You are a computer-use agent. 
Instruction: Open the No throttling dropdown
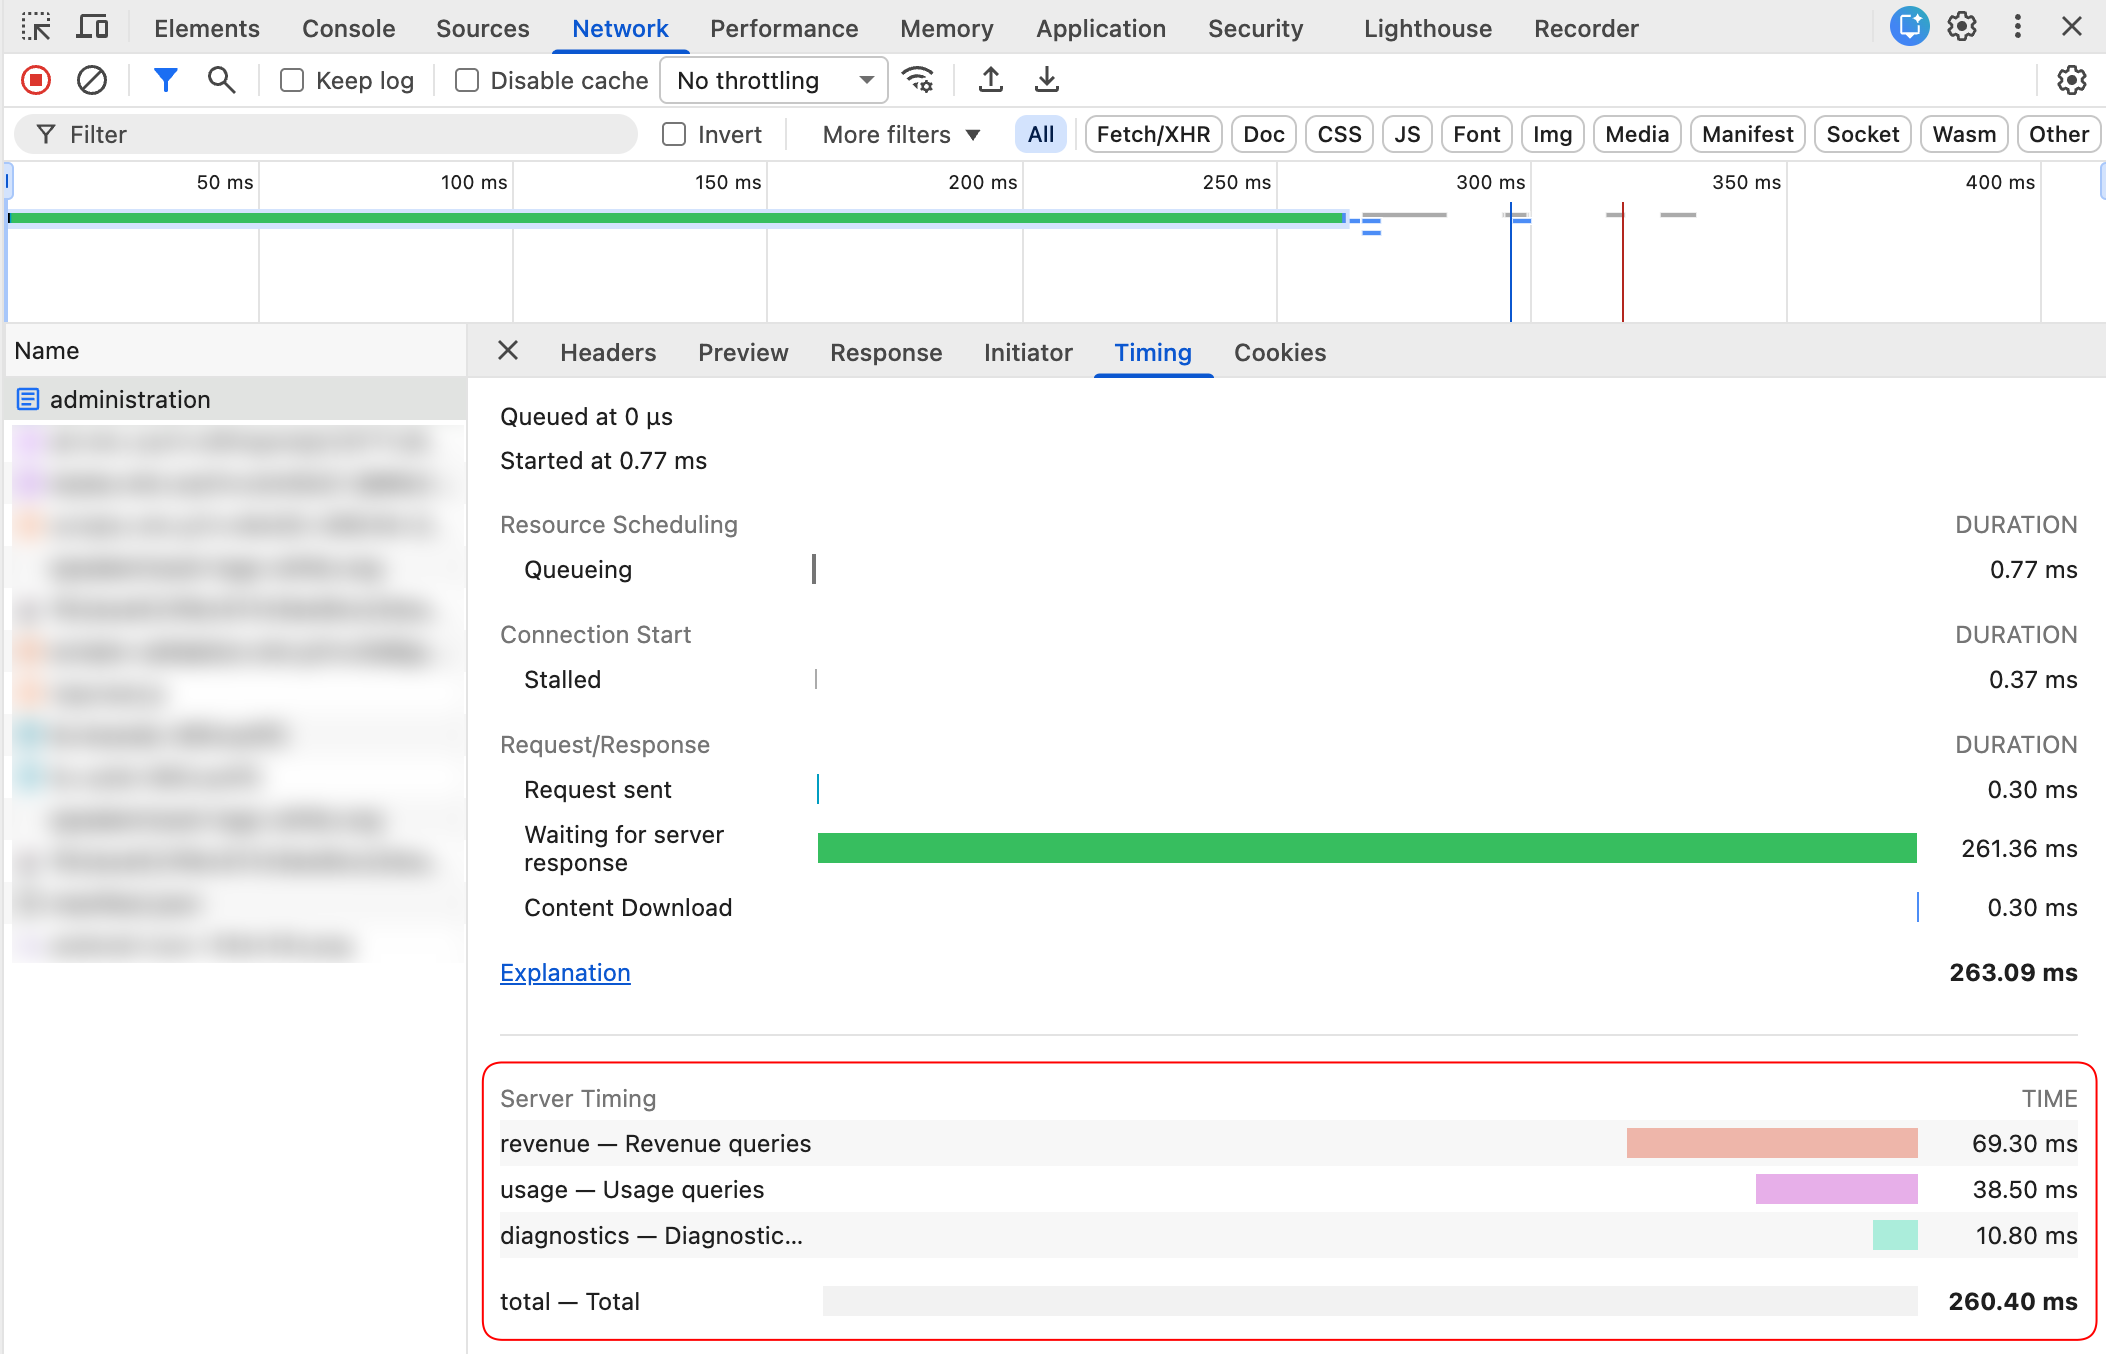click(774, 80)
